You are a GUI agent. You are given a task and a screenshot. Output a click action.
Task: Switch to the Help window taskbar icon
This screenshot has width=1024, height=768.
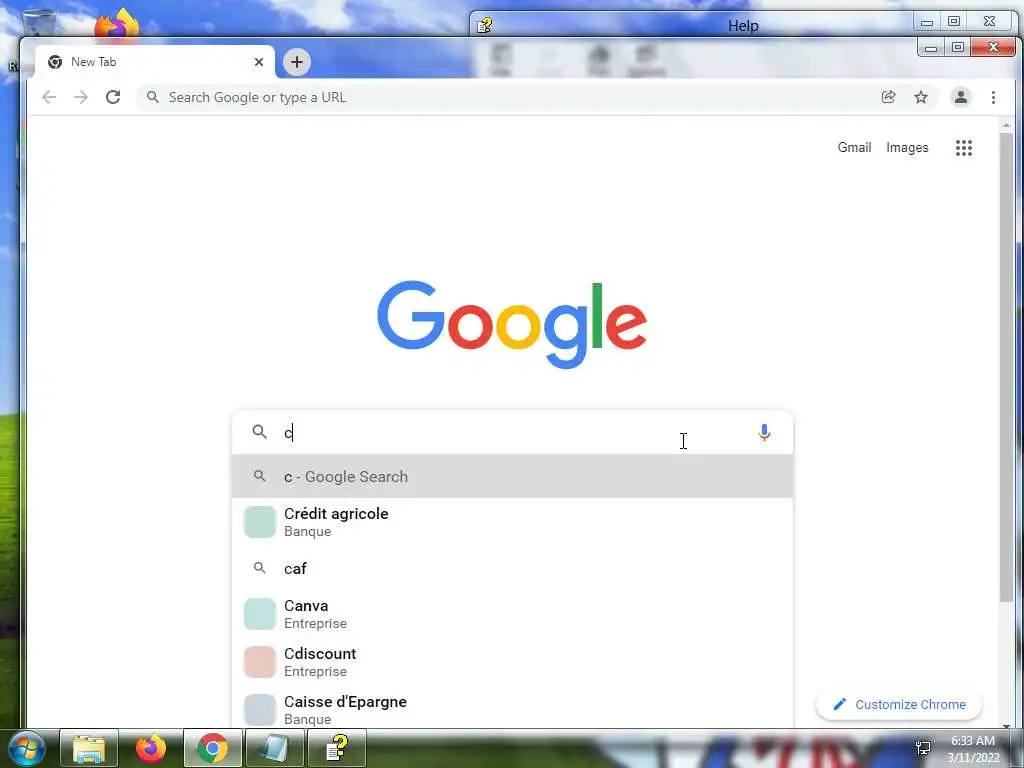(x=337, y=748)
